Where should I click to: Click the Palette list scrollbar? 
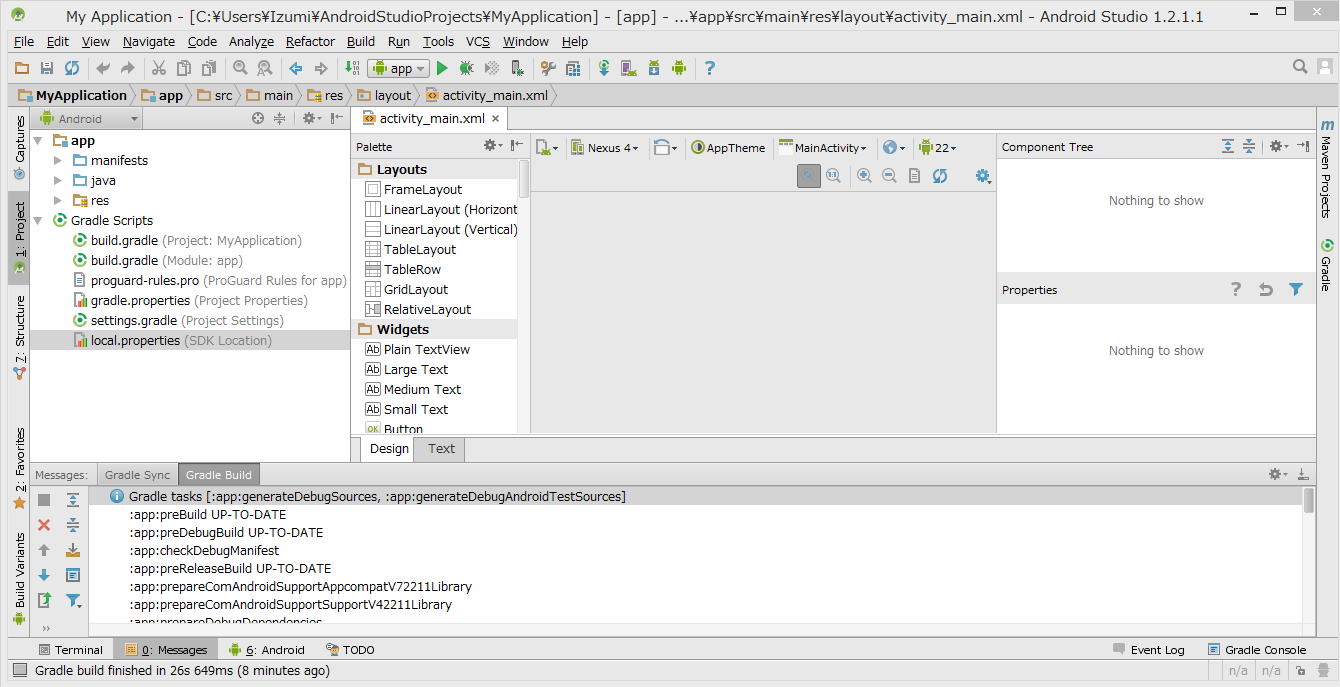click(x=524, y=180)
